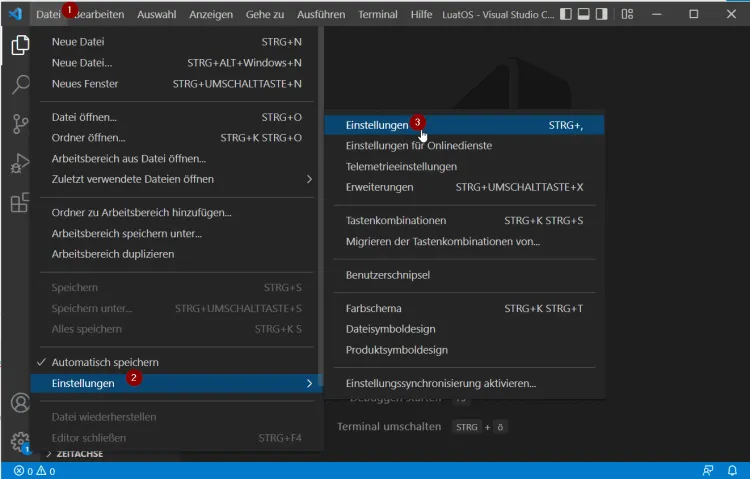This screenshot has width=750, height=479.
Task: Open the Ausführen menu
Action: pyautogui.click(x=321, y=14)
